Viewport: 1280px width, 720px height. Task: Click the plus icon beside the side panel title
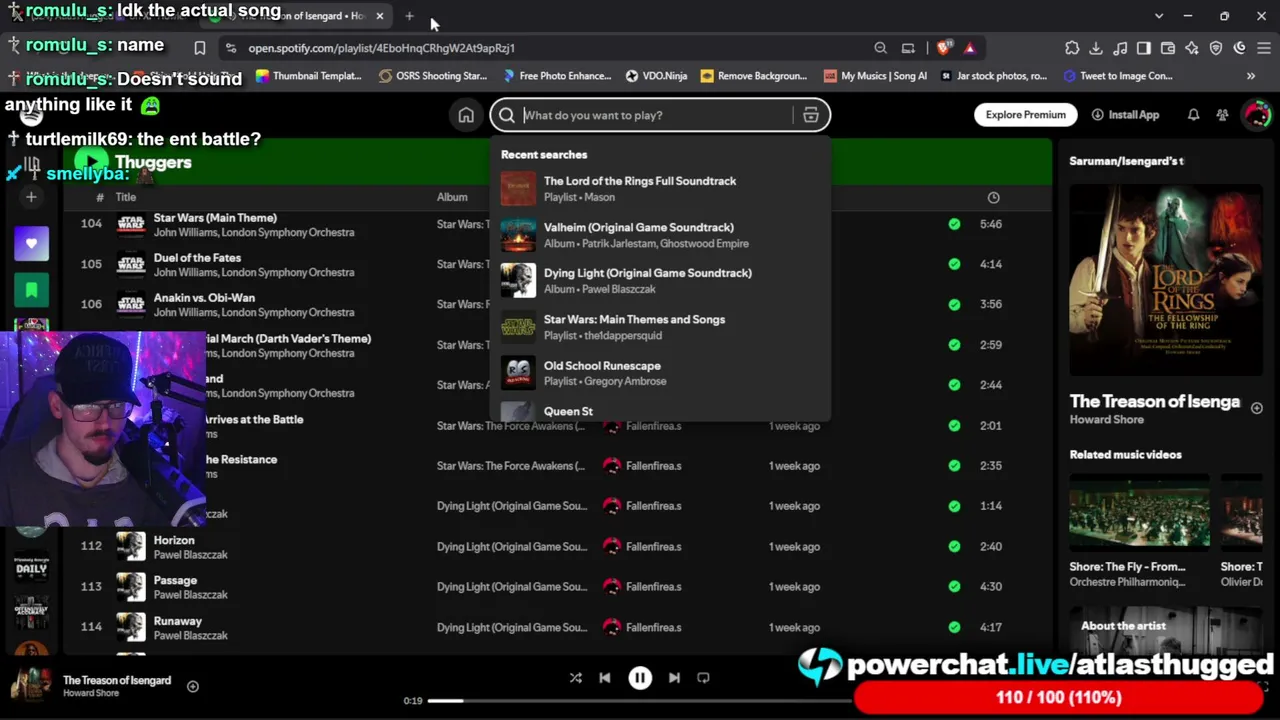1257,408
